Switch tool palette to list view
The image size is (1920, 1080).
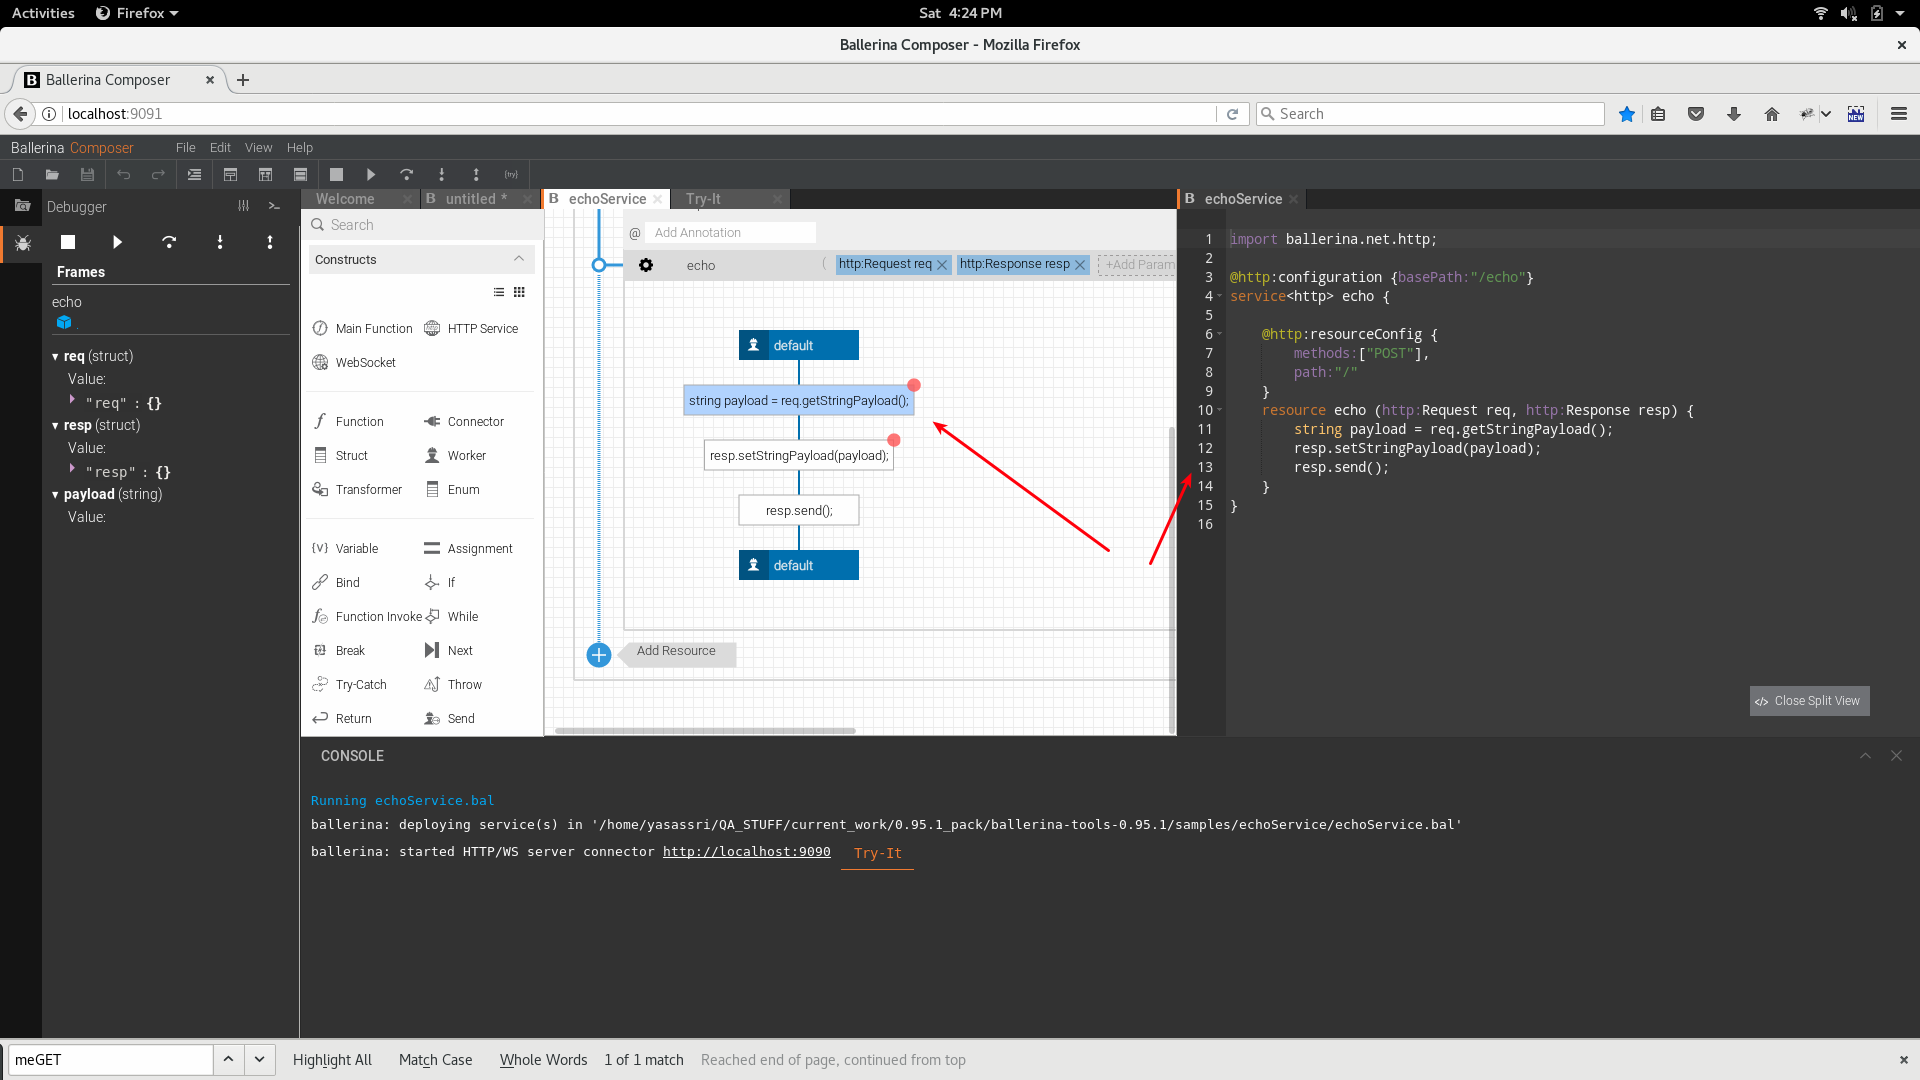coord(499,292)
